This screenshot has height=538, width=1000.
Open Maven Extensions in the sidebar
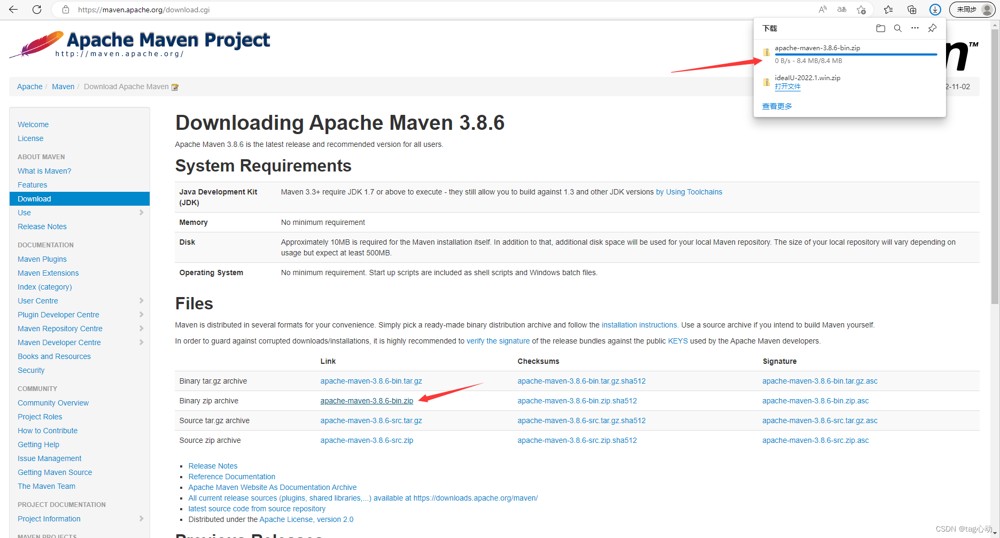[x=48, y=273]
